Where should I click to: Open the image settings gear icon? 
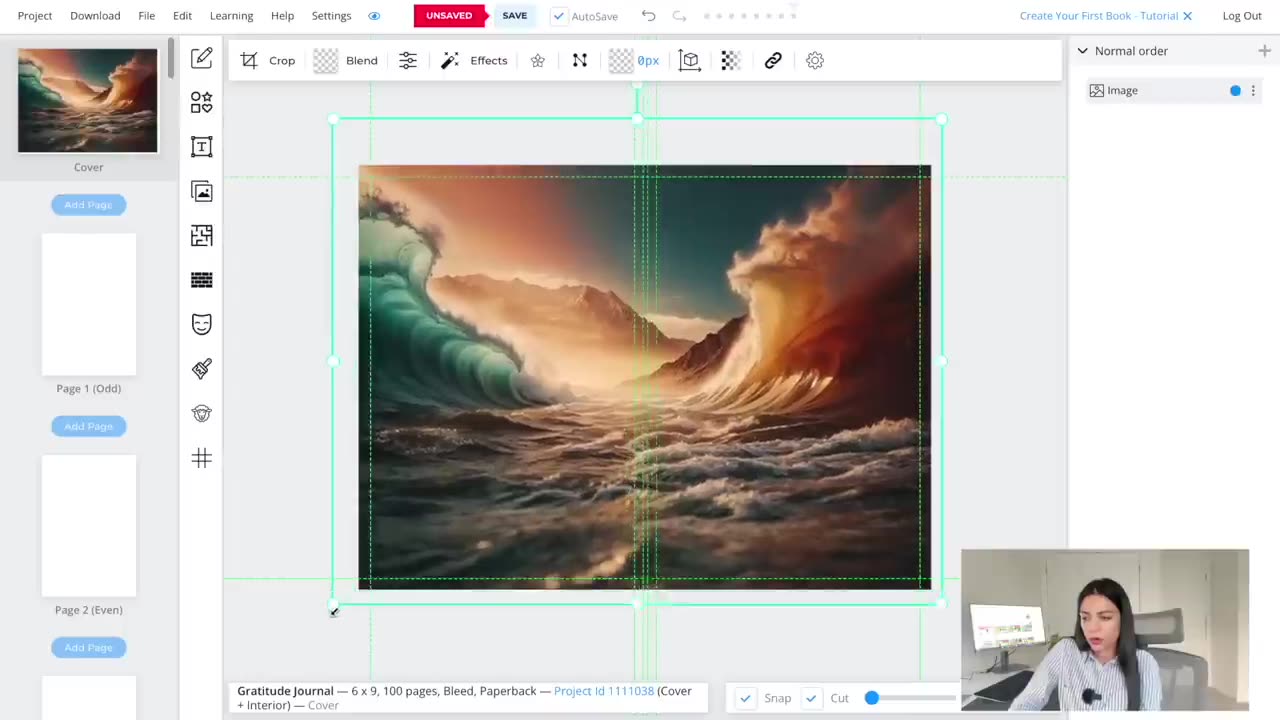click(815, 60)
